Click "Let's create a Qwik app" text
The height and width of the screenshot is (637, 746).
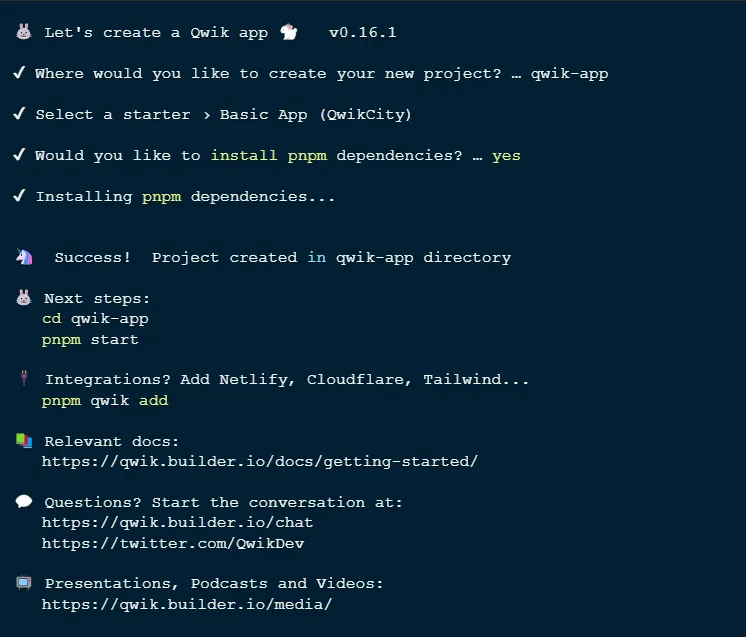[156, 33]
